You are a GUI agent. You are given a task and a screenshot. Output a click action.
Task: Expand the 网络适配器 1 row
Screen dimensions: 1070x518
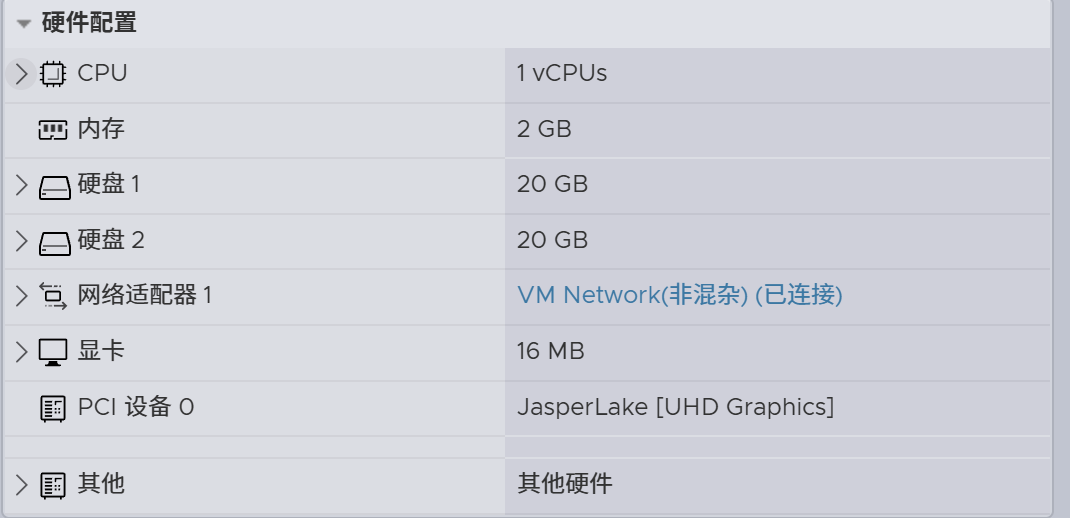click(x=22, y=296)
